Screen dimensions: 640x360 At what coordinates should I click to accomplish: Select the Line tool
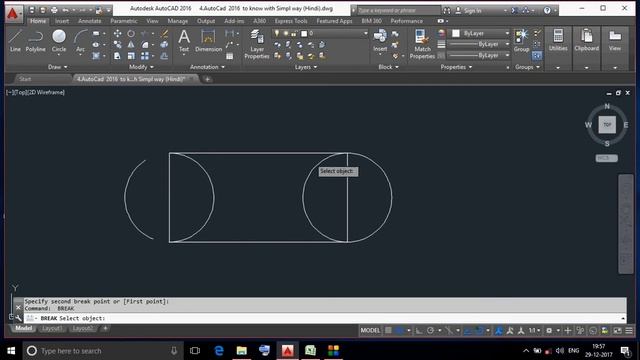tap(15, 41)
